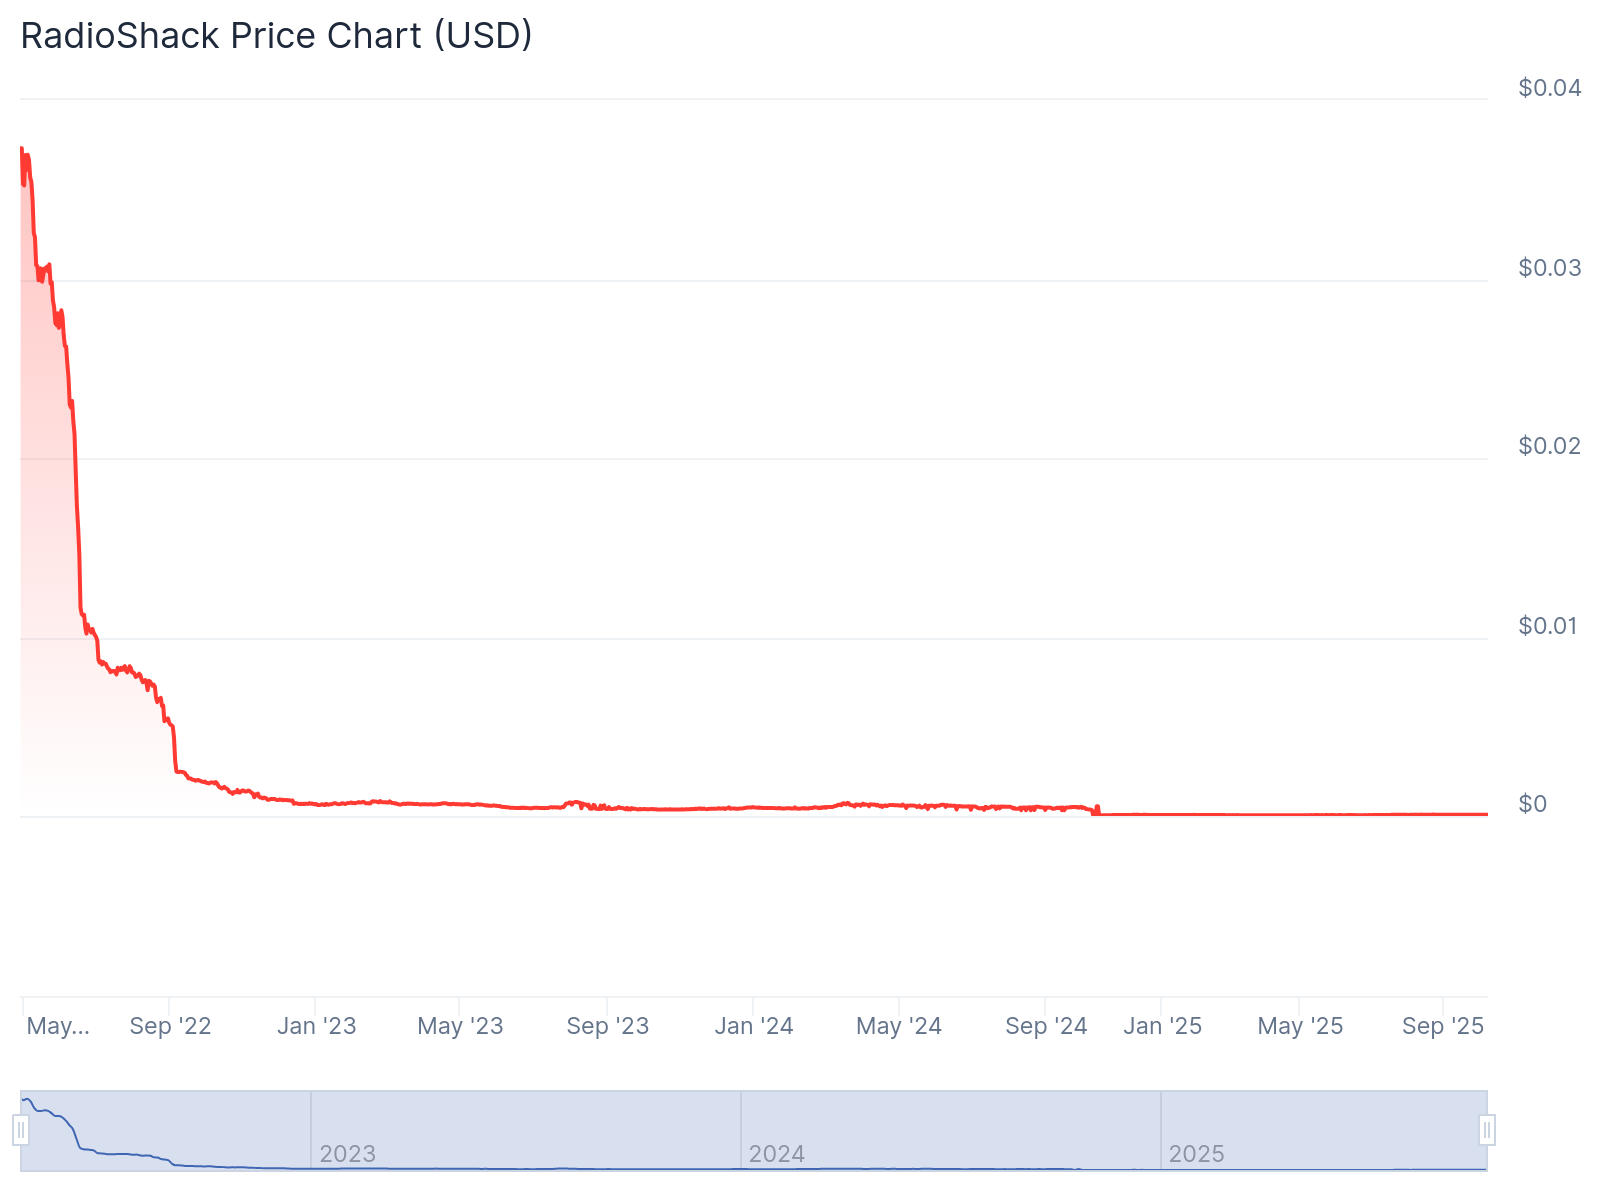Click the Jan '25 x-axis label
The image size is (1598, 1200).
point(1162,1026)
